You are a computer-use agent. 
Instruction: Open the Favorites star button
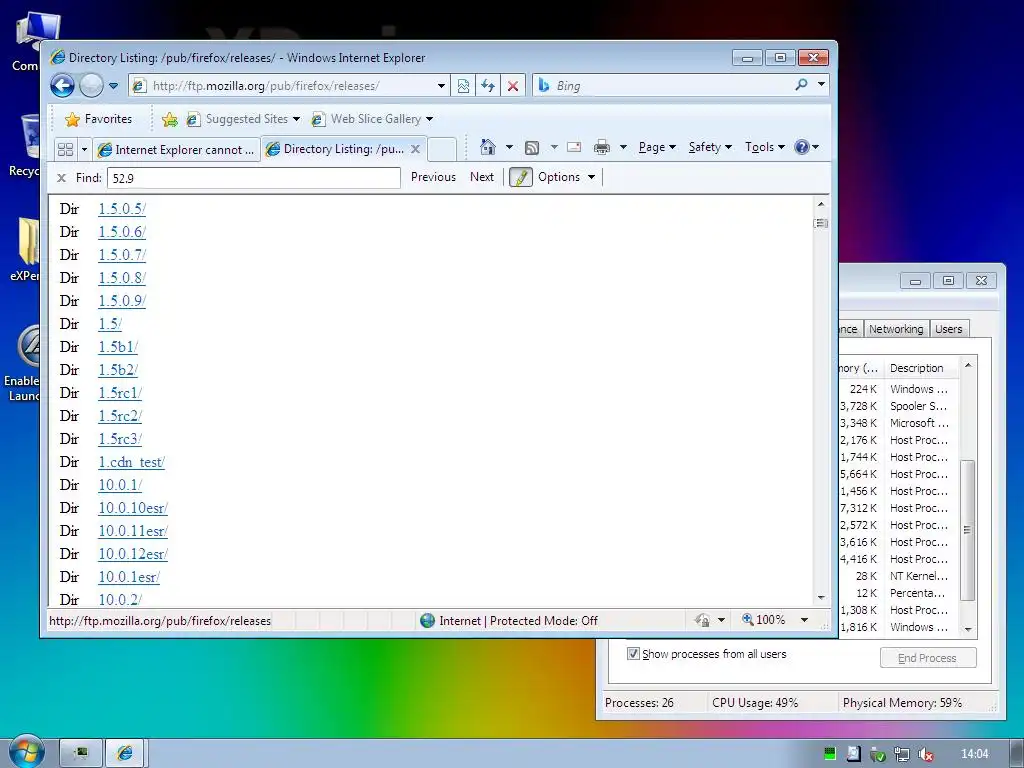pyautogui.click(x=99, y=119)
